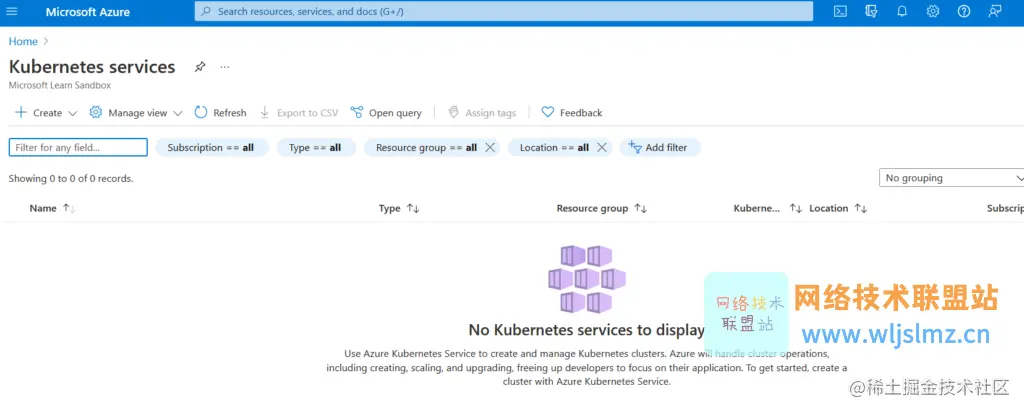Image resolution: width=1024 pixels, height=412 pixels.
Task: Open the Type == all filter
Action: 315,148
